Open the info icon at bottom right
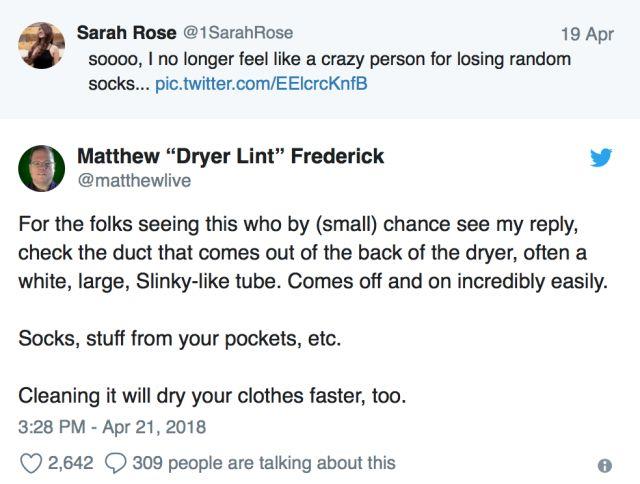This screenshot has height=484, width=640. (604, 465)
